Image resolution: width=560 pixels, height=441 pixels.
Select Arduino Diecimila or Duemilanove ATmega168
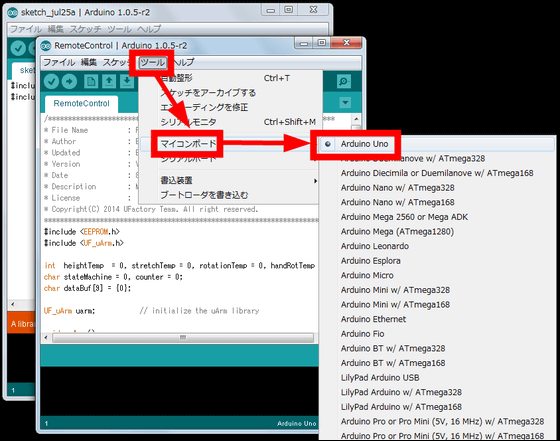coord(437,173)
